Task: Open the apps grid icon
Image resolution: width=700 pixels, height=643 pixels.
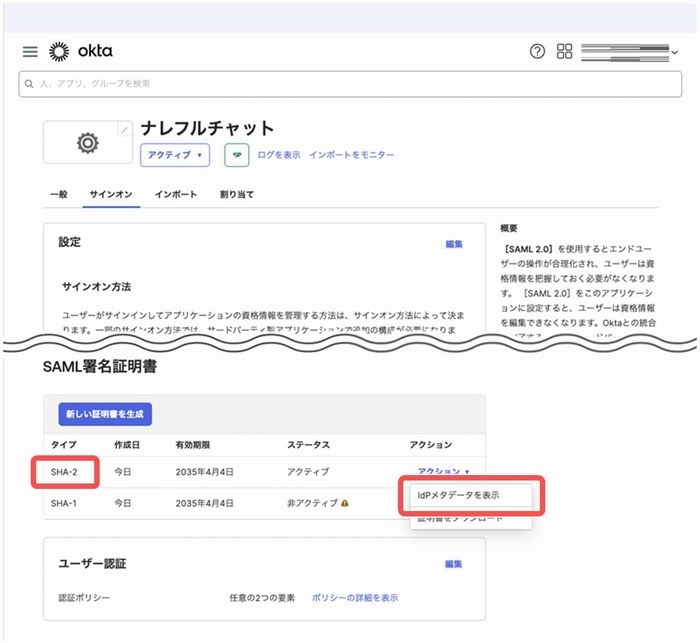Action: [564, 51]
